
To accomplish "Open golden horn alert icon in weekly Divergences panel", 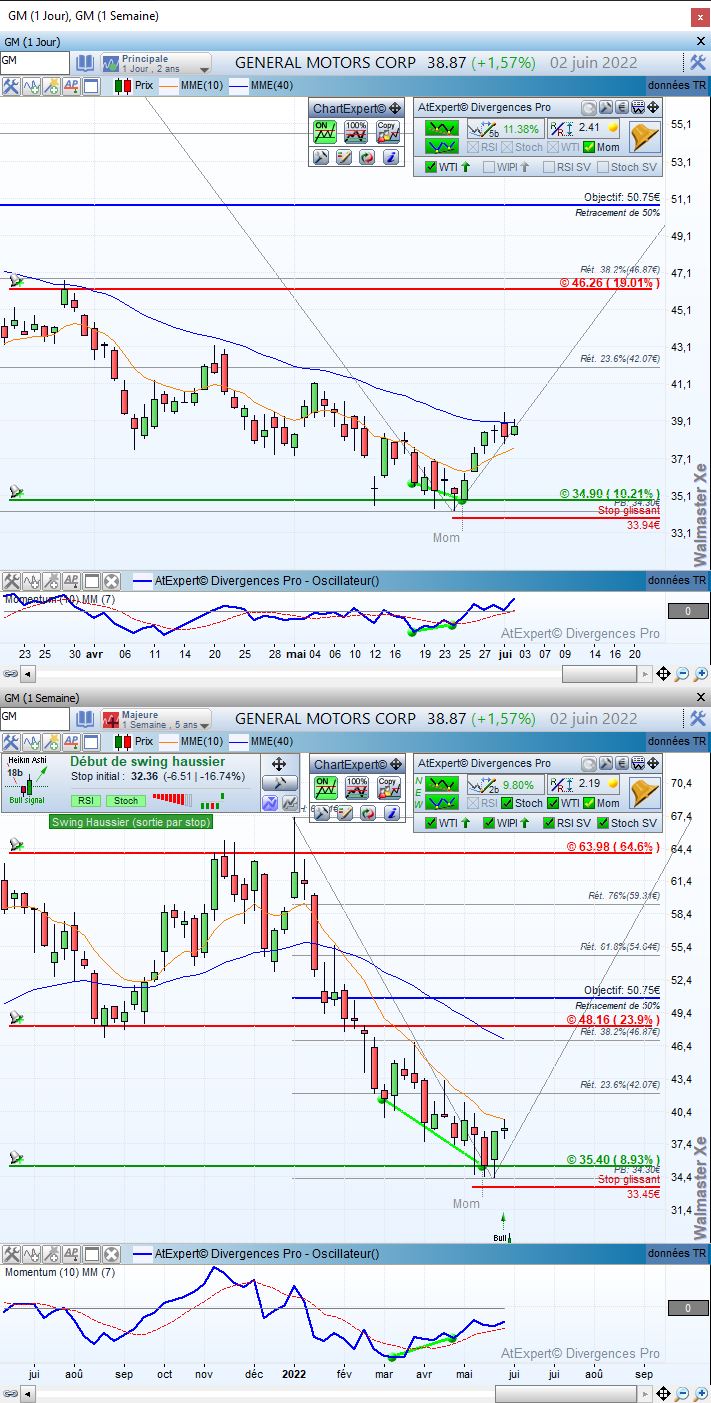I will (x=645, y=793).
